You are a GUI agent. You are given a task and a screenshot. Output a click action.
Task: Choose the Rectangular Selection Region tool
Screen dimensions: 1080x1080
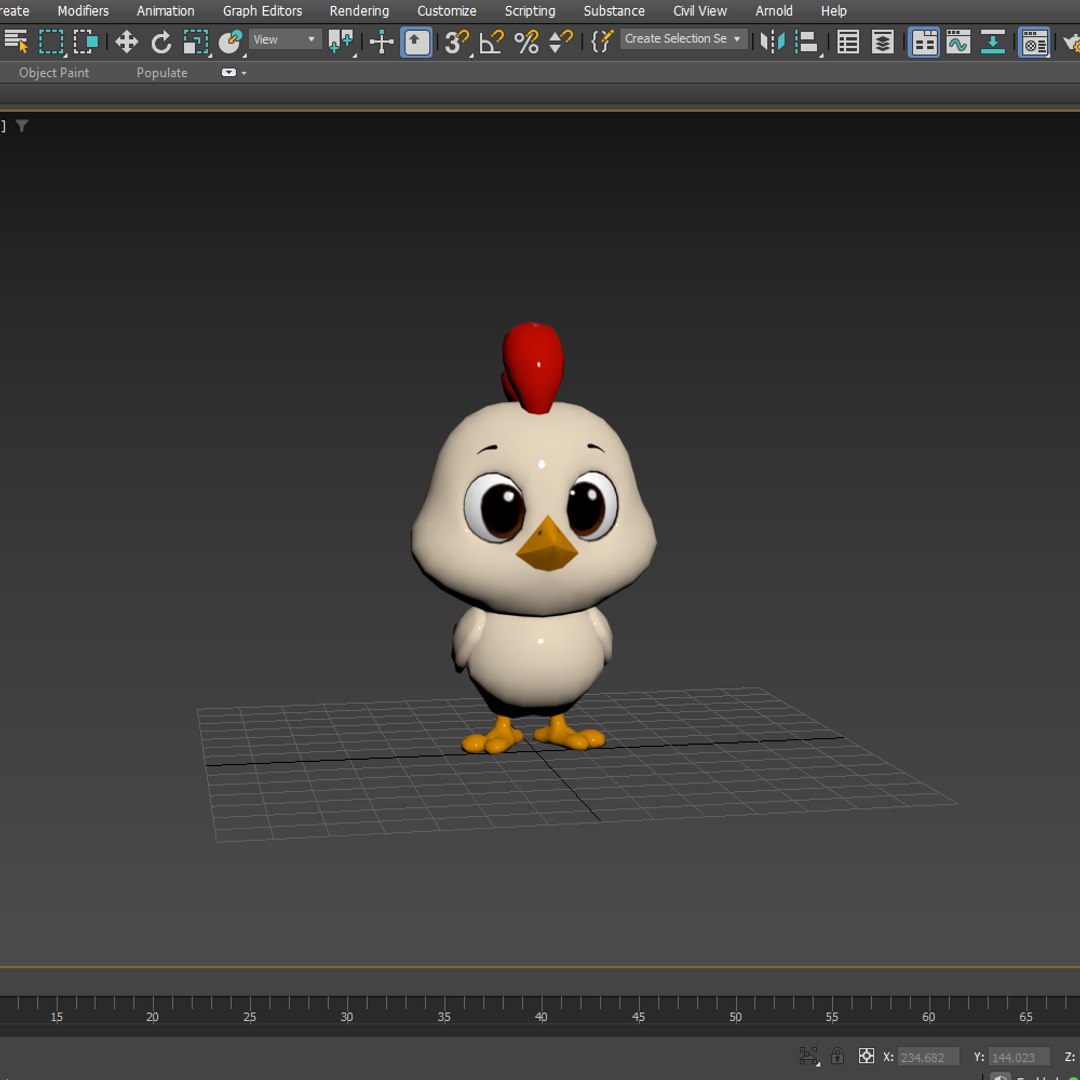pos(51,41)
